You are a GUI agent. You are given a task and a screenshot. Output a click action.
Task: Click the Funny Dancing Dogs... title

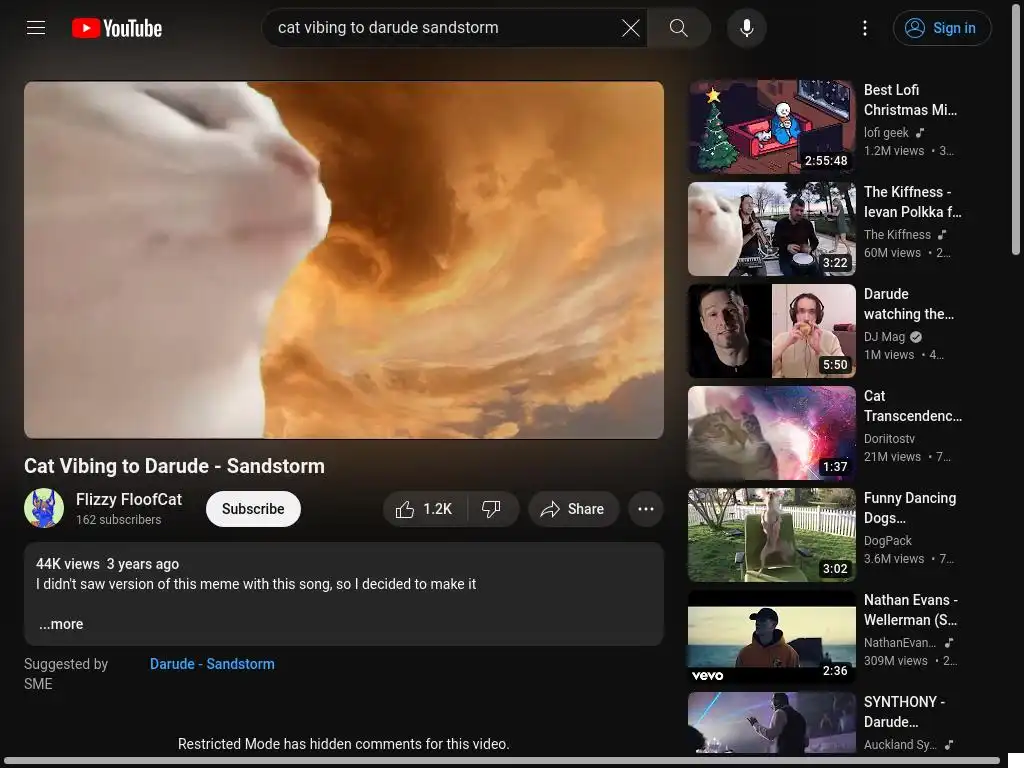pos(910,507)
